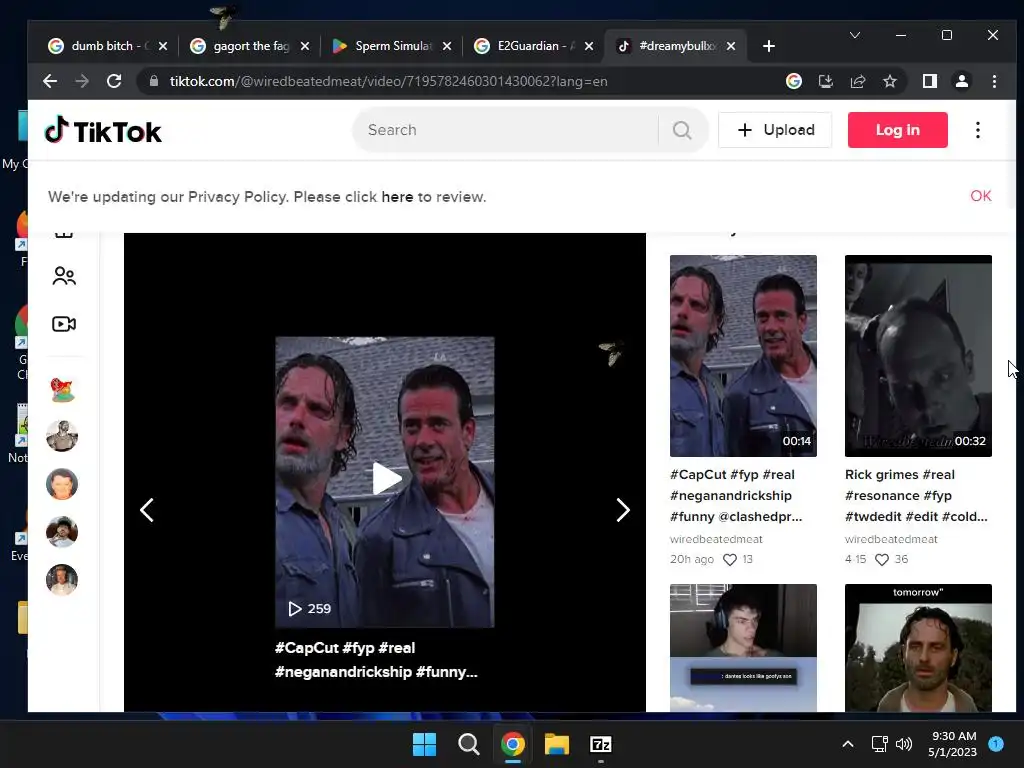The height and width of the screenshot is (768, 1024).
Task: Go back to previous page in Chrome
Action: (x=50, y=81)
